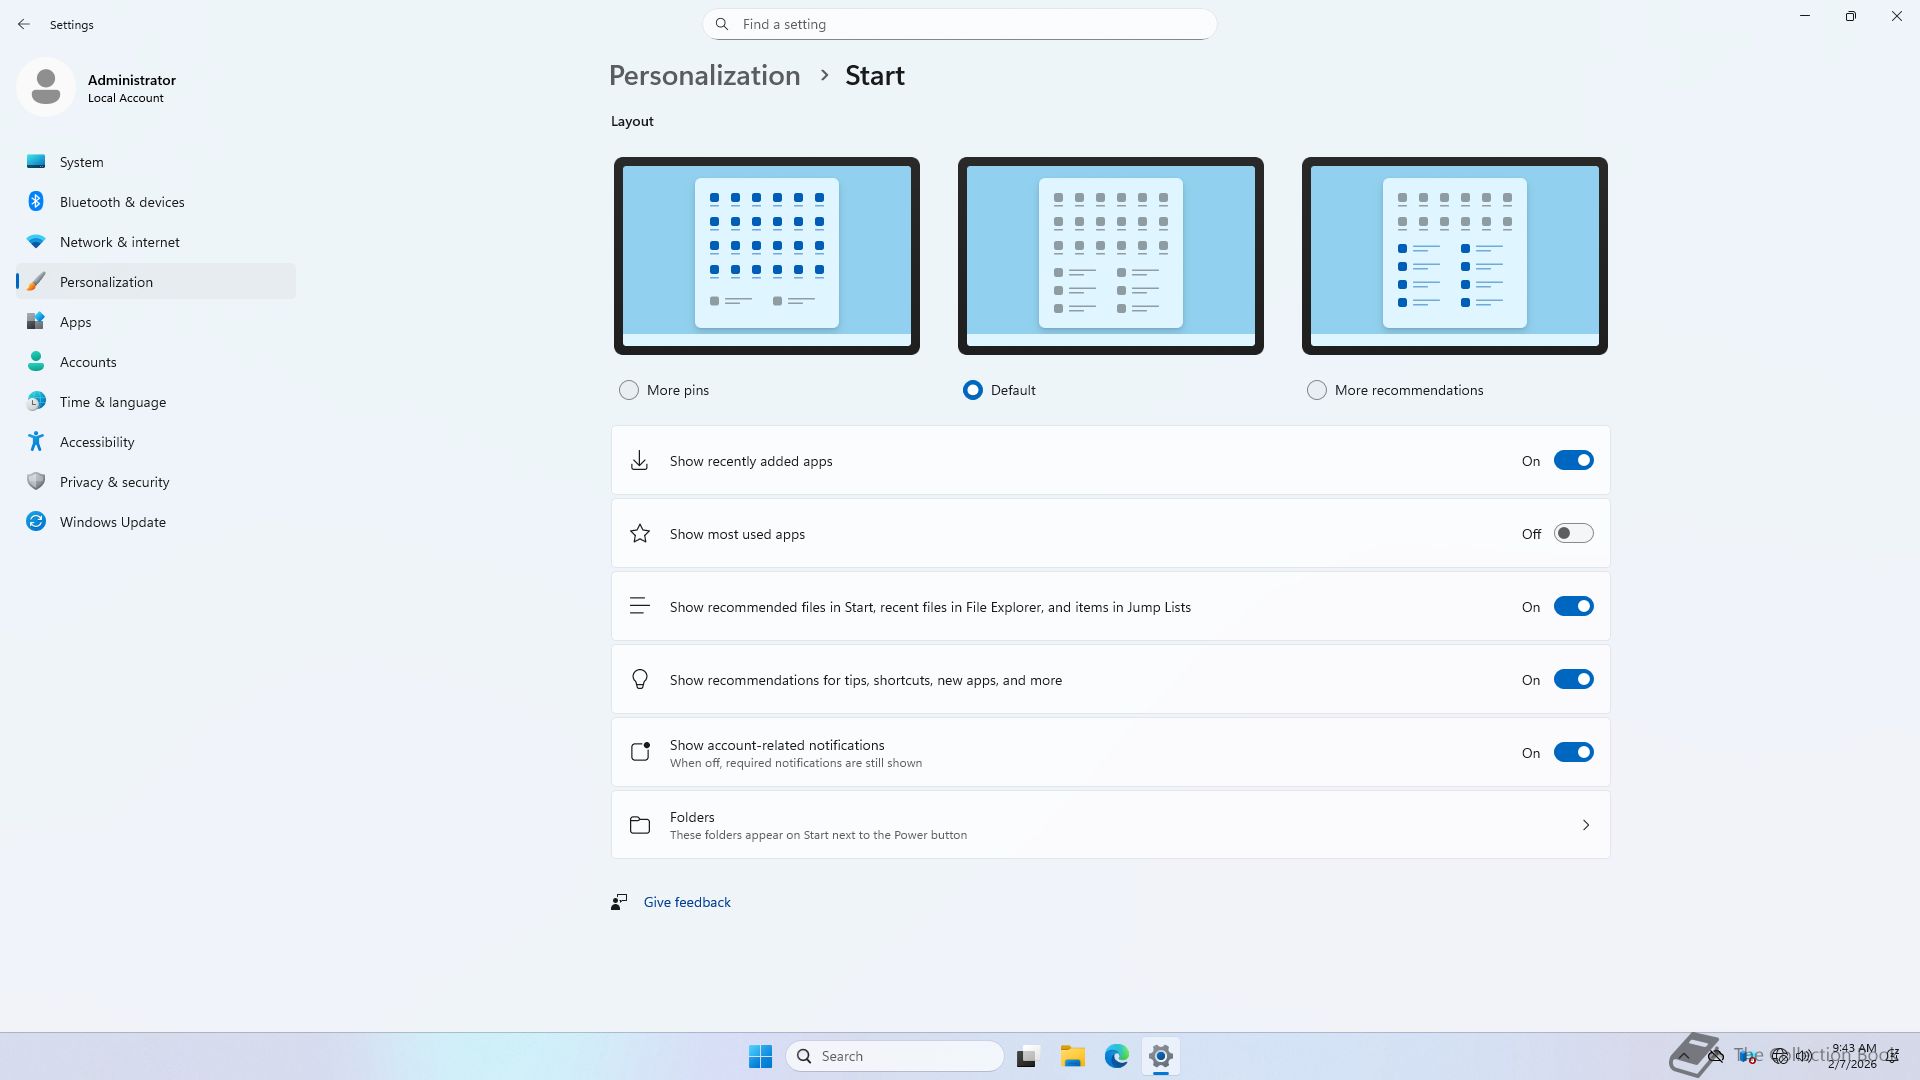Screen dimensions: 1920x1080
Task: Click the Windows Start button
Action: tap(760, 1056)
